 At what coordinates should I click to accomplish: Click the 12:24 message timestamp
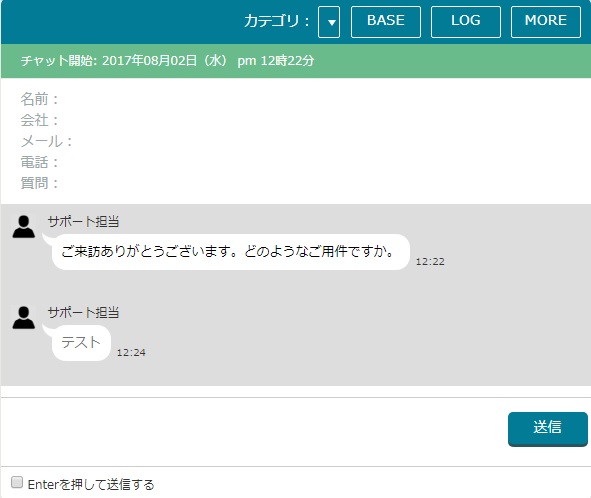(131, 352)
